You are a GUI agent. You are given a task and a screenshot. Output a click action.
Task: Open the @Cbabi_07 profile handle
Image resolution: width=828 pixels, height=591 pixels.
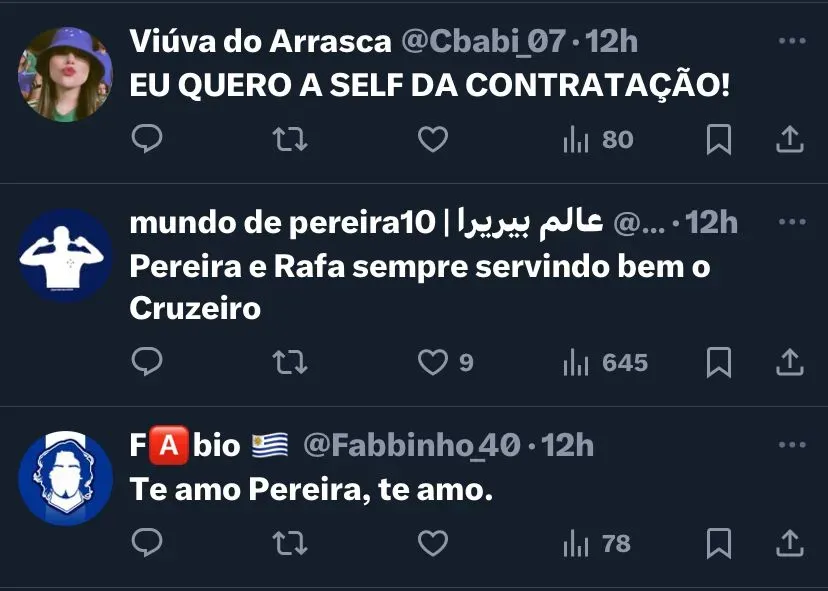tap(483, 41)
